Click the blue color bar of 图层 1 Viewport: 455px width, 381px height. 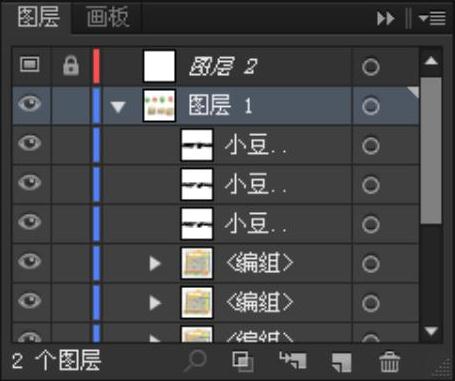(96, 106)
